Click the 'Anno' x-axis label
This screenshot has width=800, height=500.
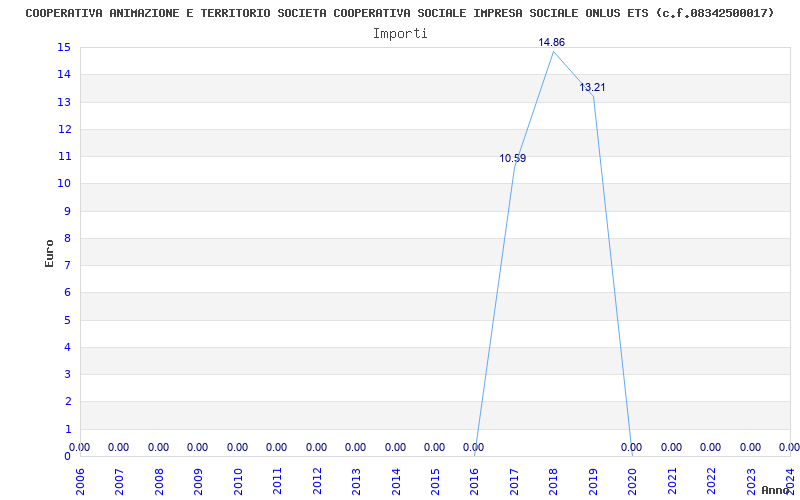click(x=775, y=490)
